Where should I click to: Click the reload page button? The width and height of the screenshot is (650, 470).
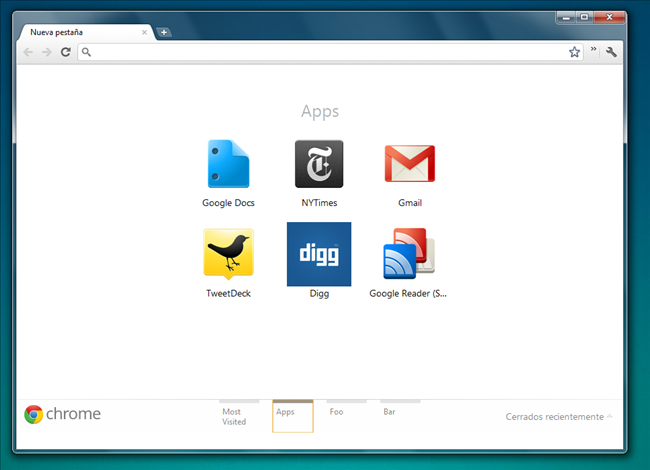pos(66,52)
